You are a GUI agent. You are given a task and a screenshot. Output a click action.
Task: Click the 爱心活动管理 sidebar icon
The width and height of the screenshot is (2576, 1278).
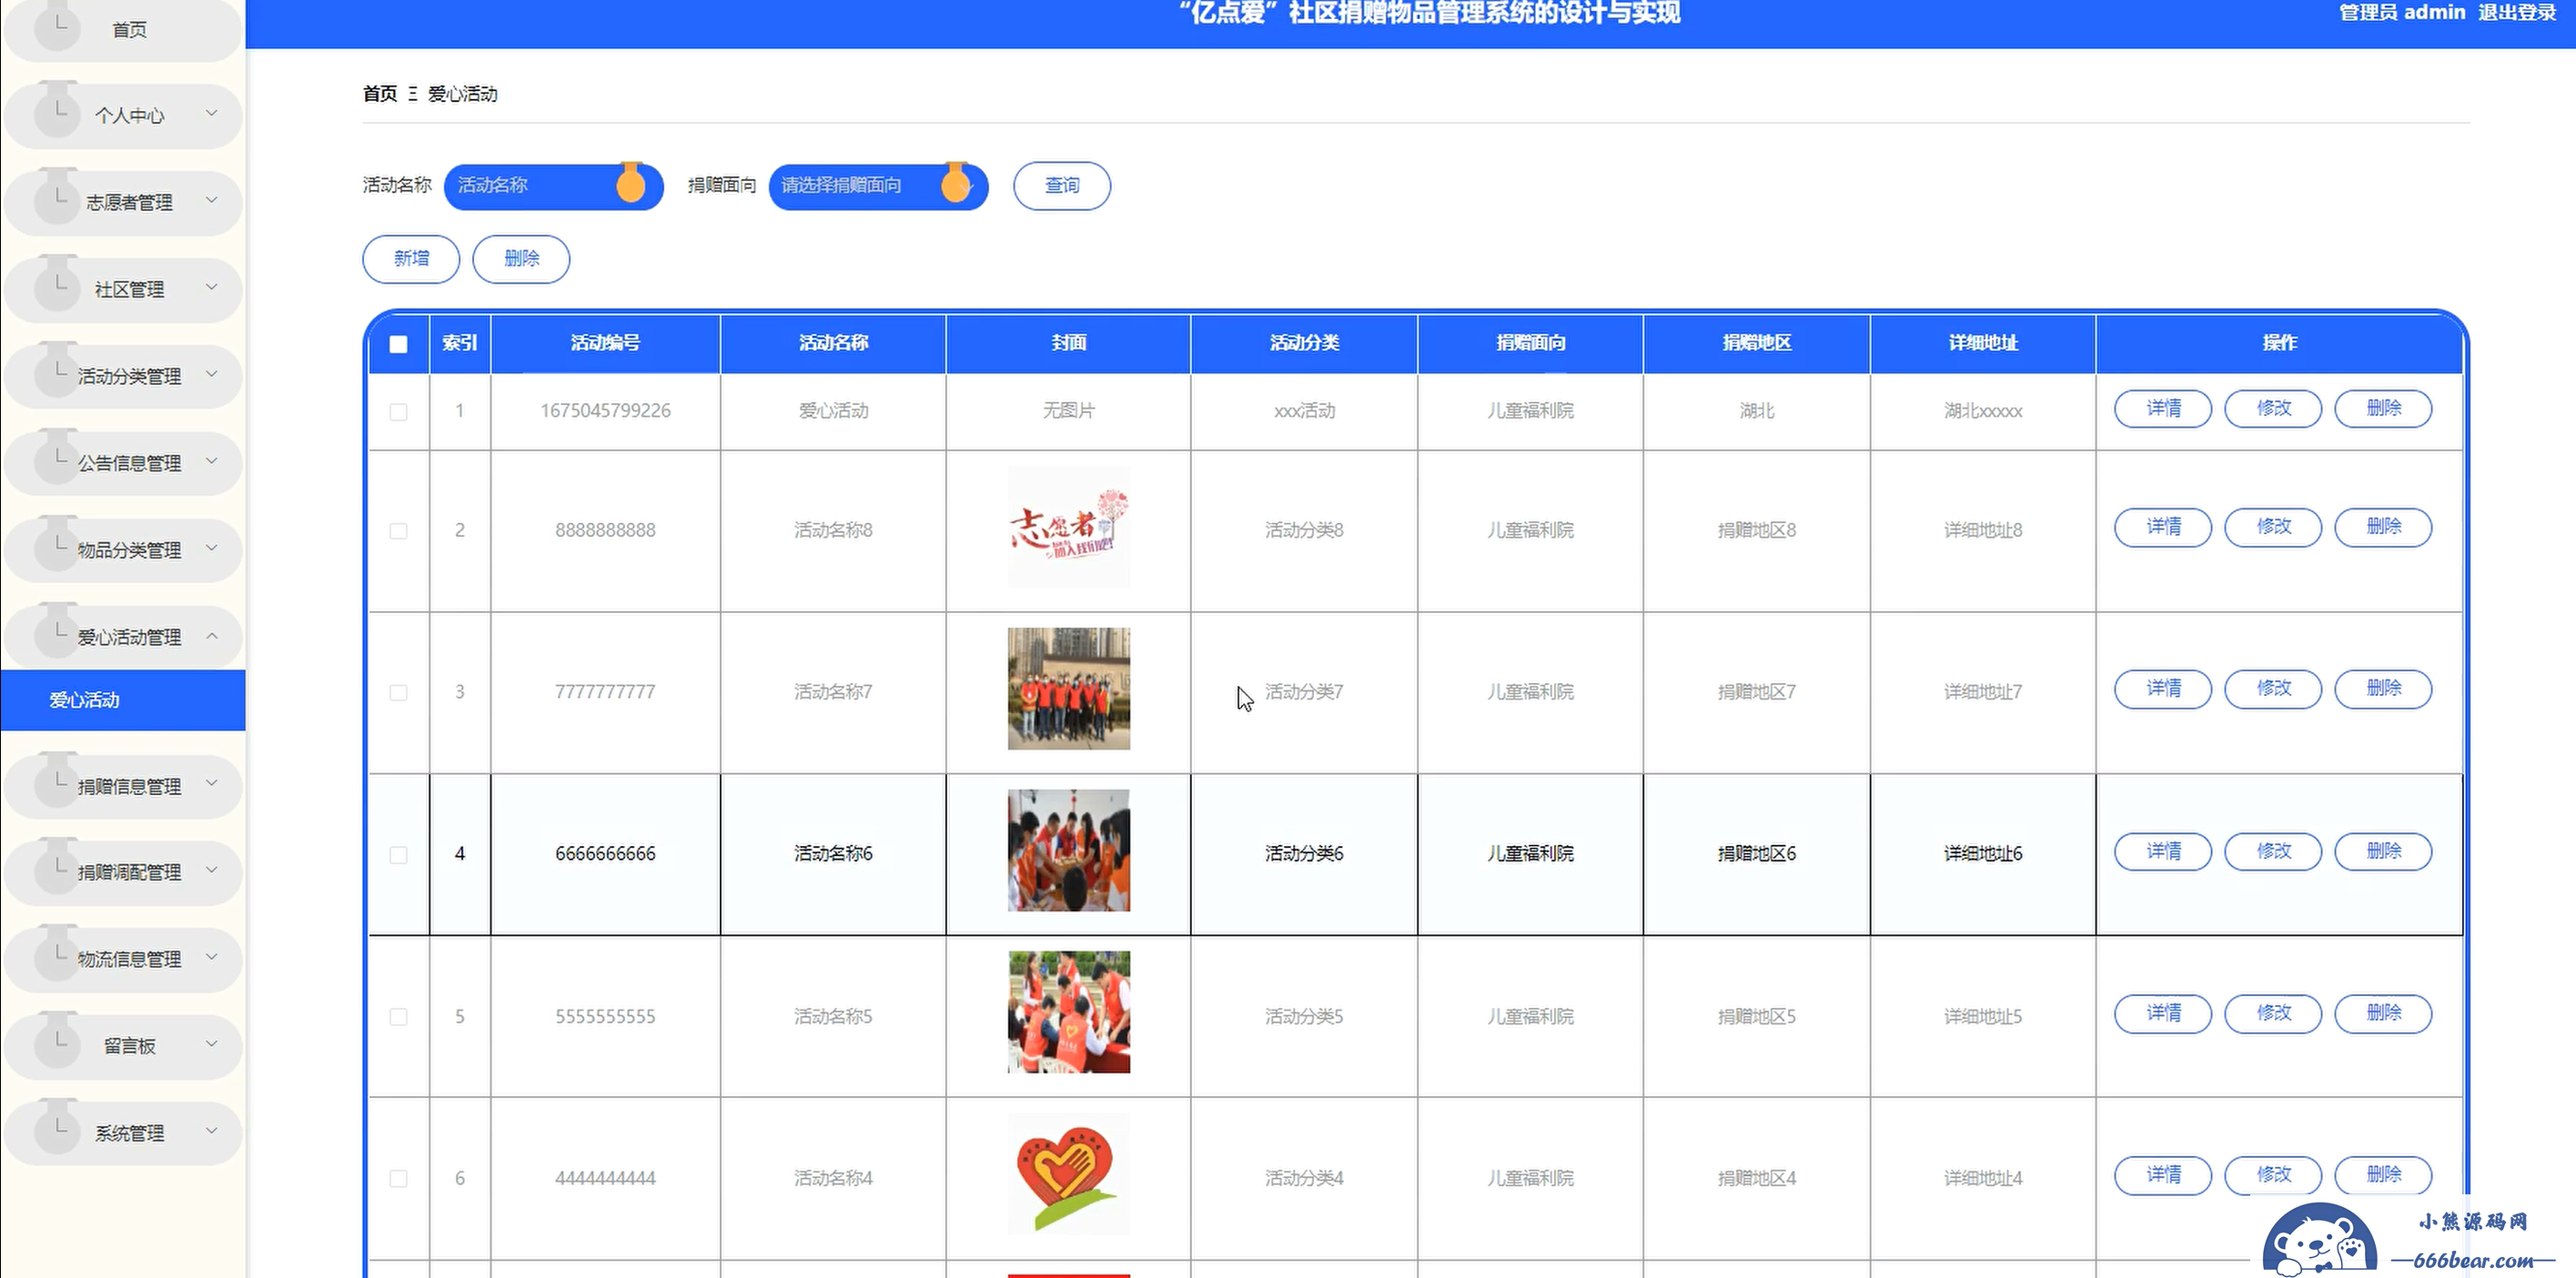point(57,630)
